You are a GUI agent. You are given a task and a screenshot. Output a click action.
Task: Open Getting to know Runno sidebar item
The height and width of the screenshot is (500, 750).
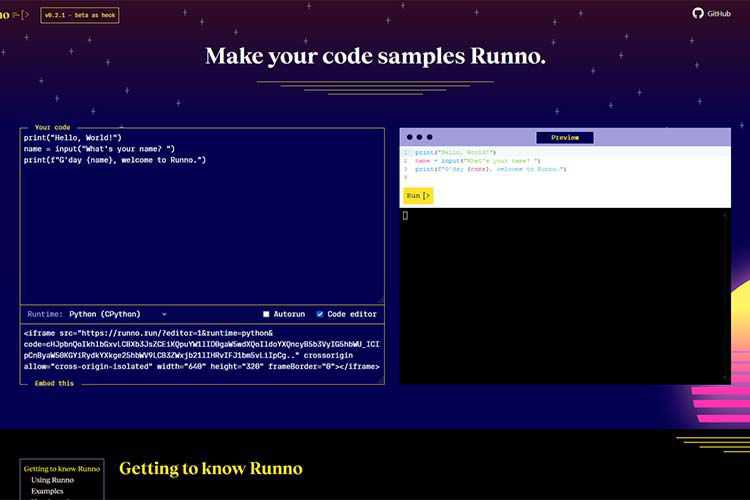coord(62,469)
